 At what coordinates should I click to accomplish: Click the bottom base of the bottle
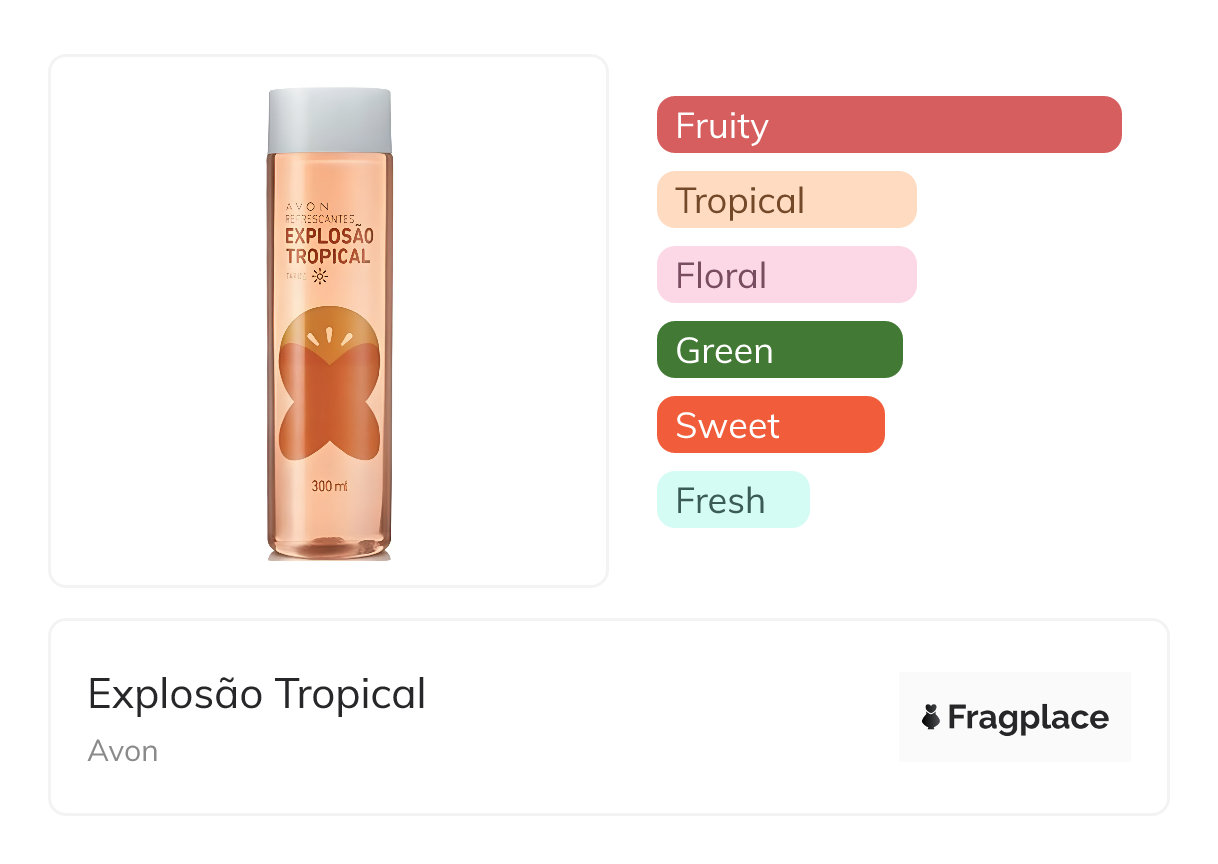coord(329,548)
